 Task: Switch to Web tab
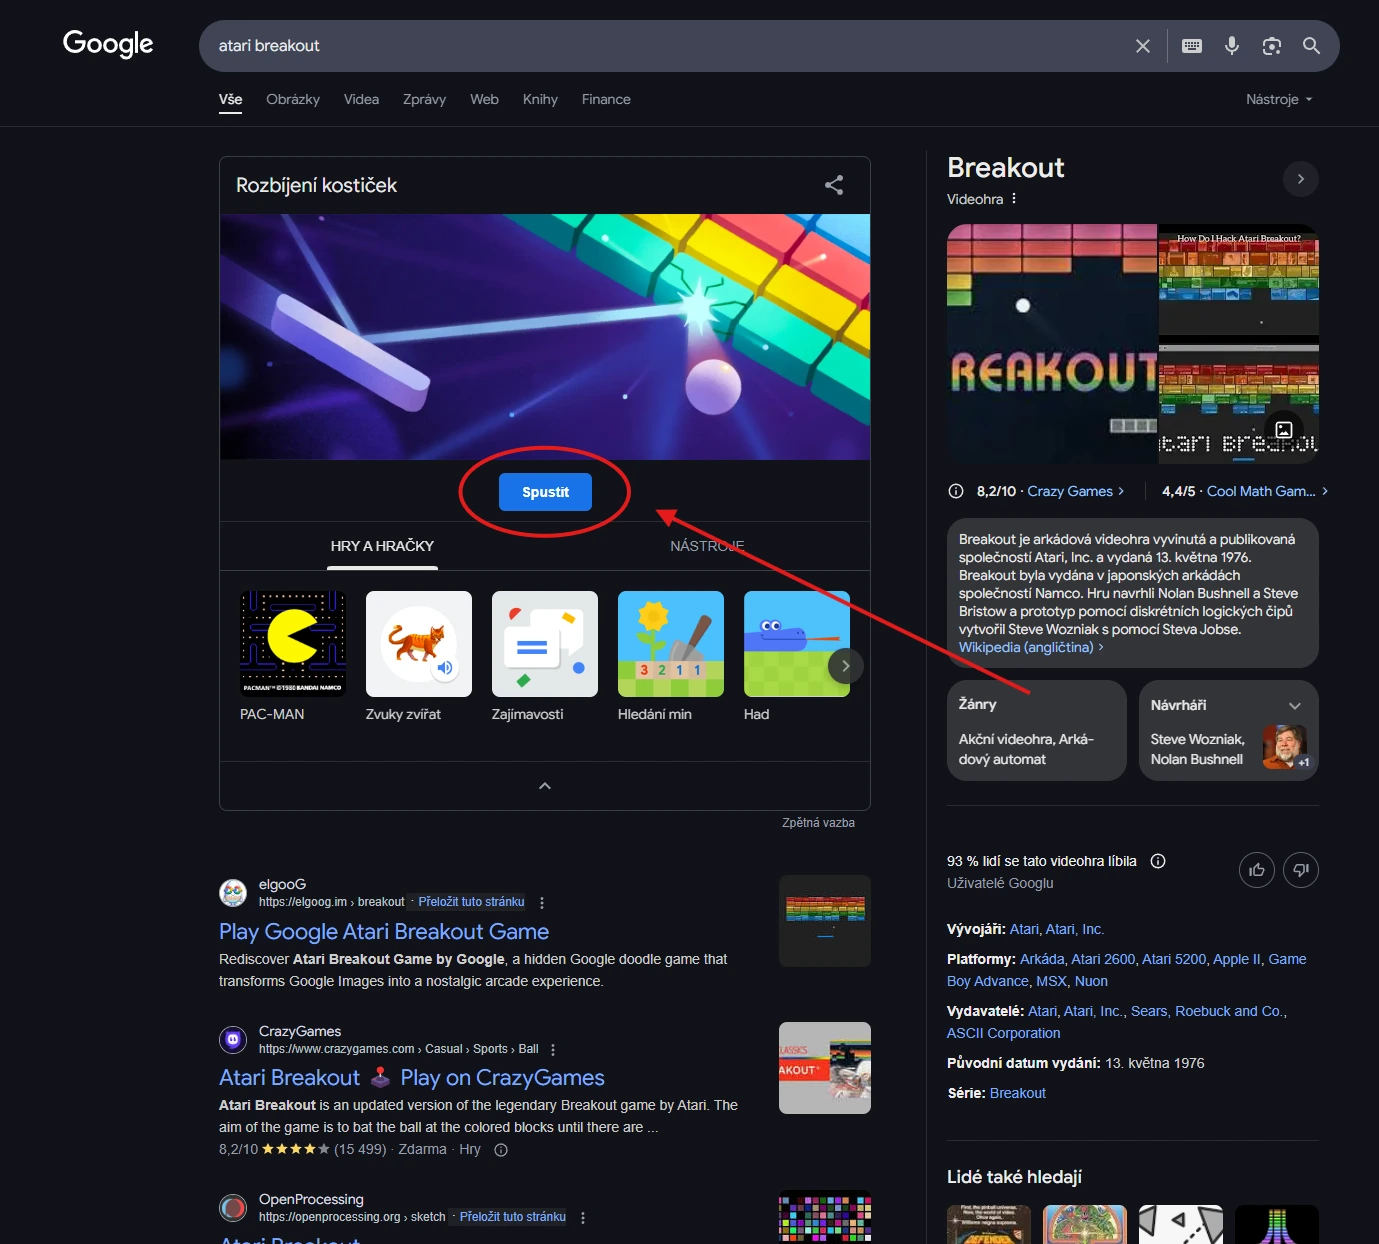pyautogui.click(x=484, y=99)
